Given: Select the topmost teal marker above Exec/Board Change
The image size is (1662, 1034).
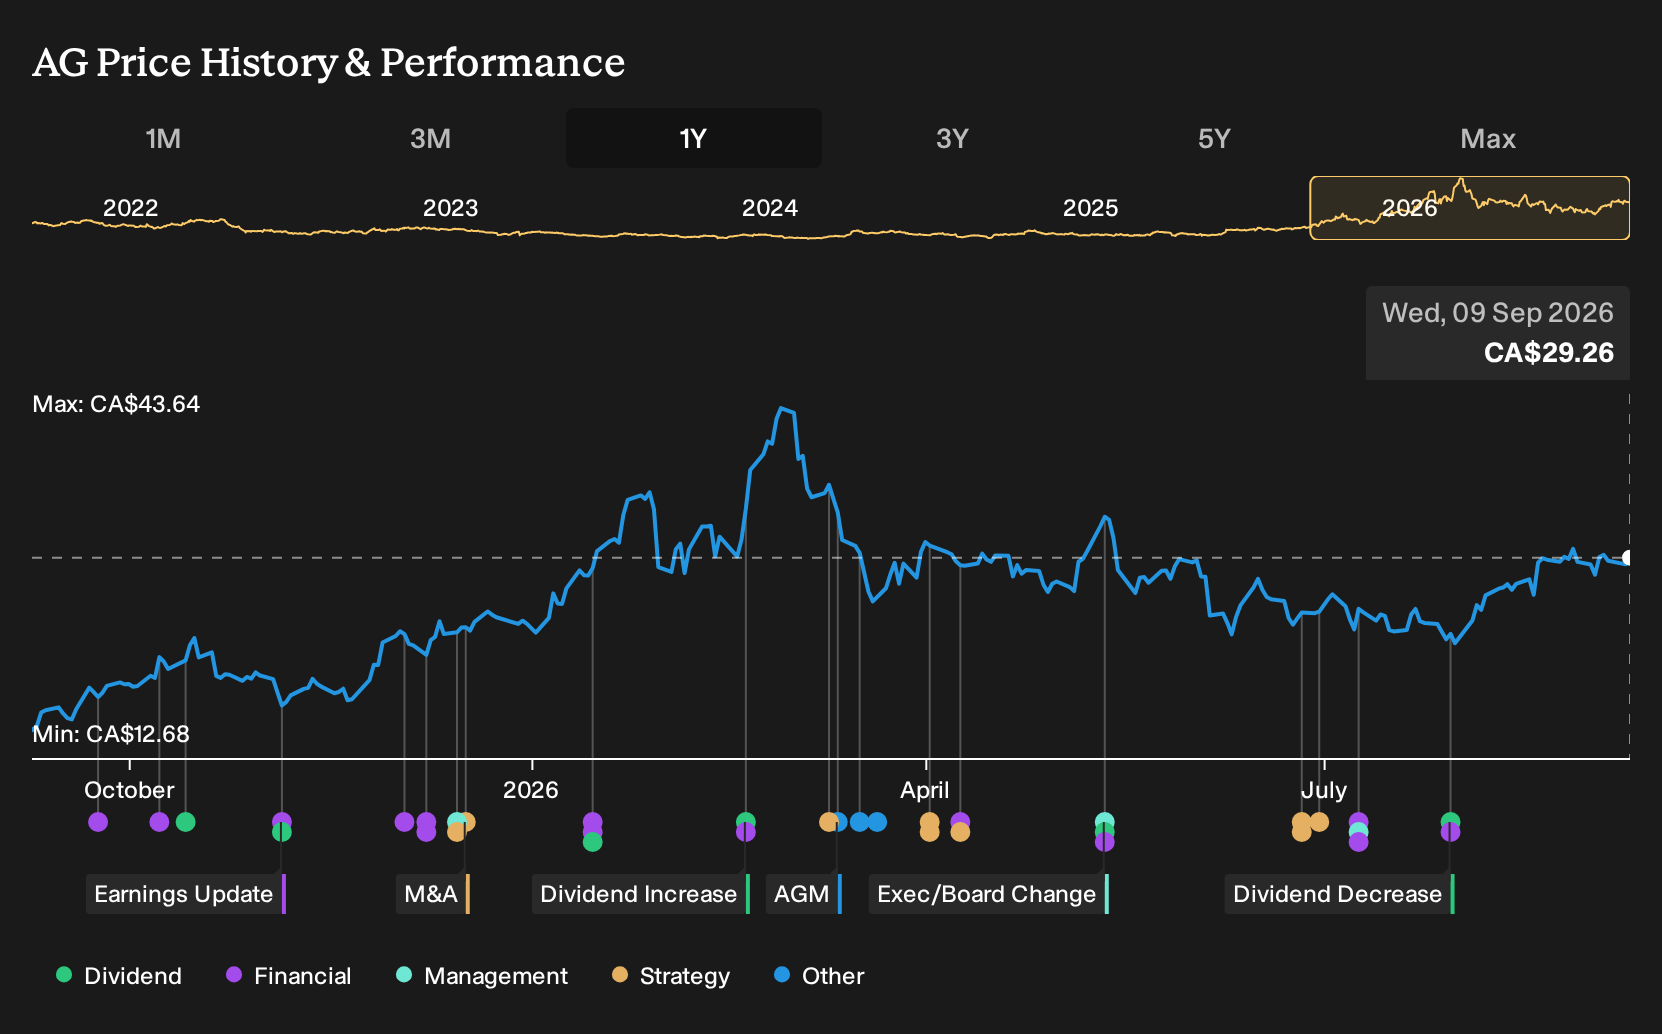Looking at the screenshot, I should coord(1104,822).
